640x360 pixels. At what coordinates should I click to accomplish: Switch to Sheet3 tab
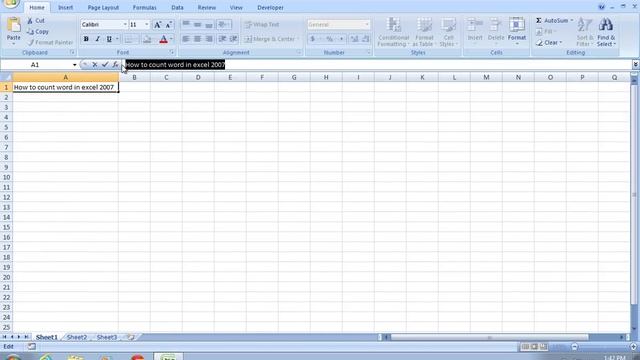(x=107, y=337)
